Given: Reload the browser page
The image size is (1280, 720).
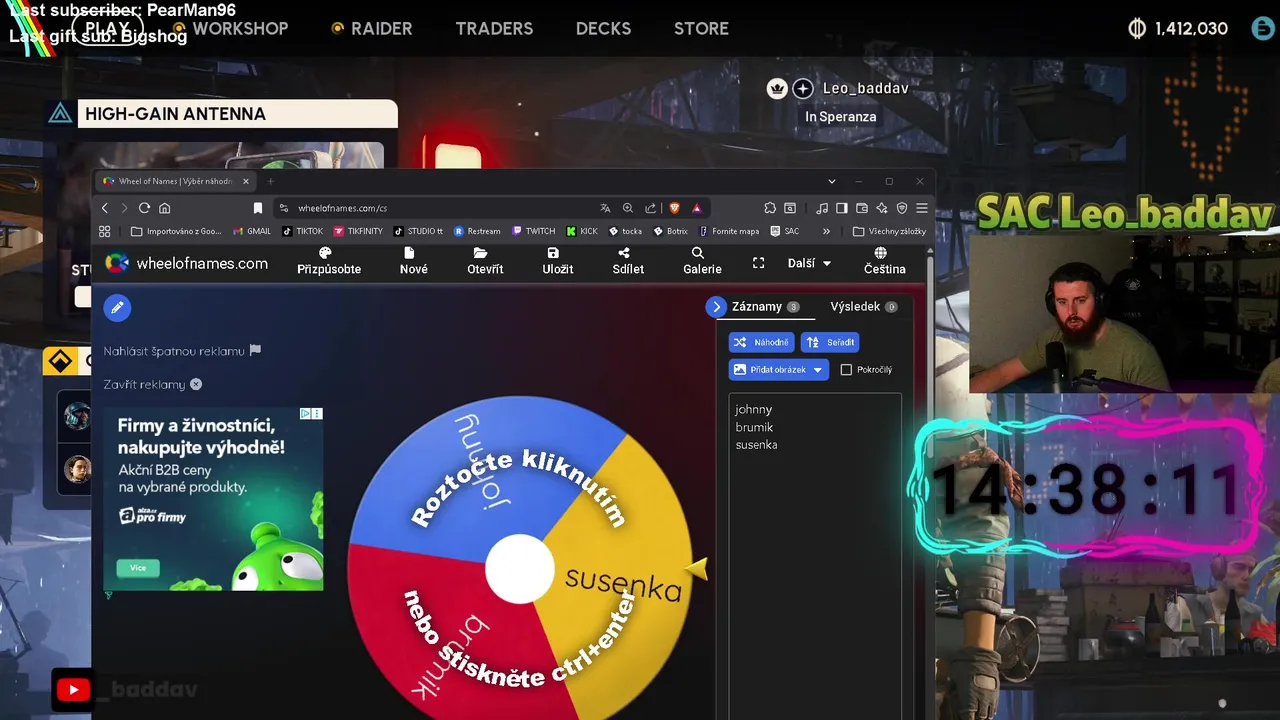Looking at the screenshot, I should (x=144, y=208).
